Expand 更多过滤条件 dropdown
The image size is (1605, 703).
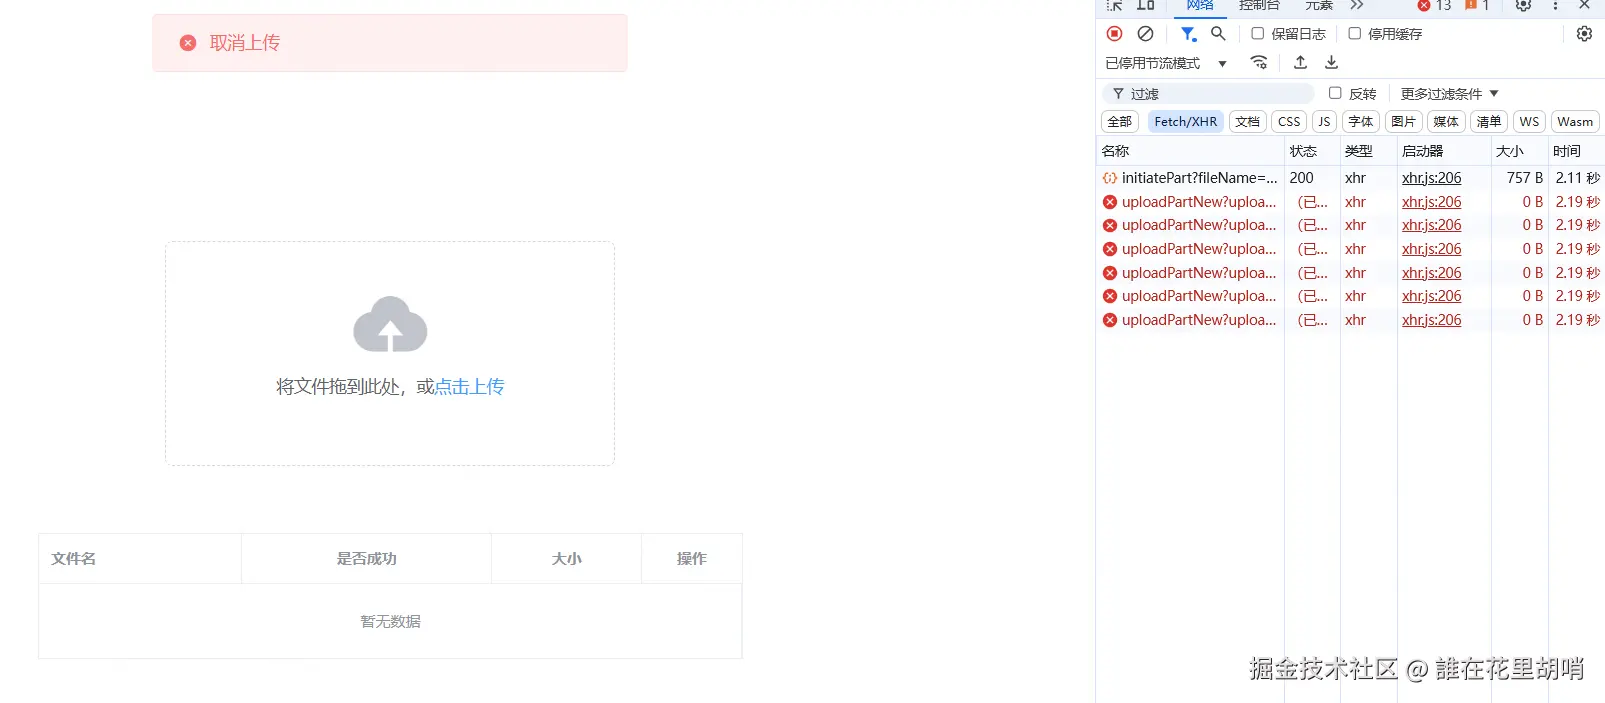point(1449,94)
